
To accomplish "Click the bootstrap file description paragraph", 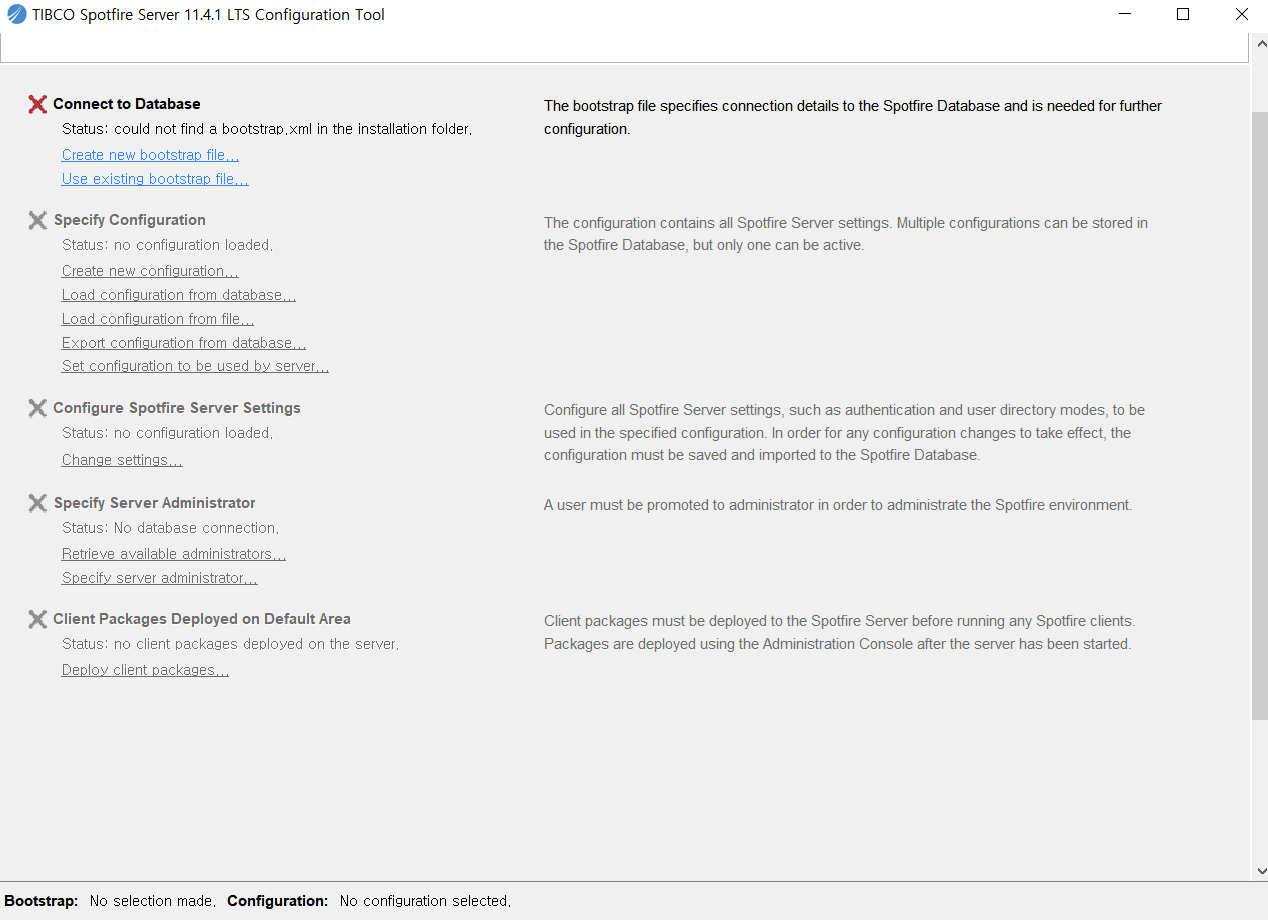I will coord(853,117).
